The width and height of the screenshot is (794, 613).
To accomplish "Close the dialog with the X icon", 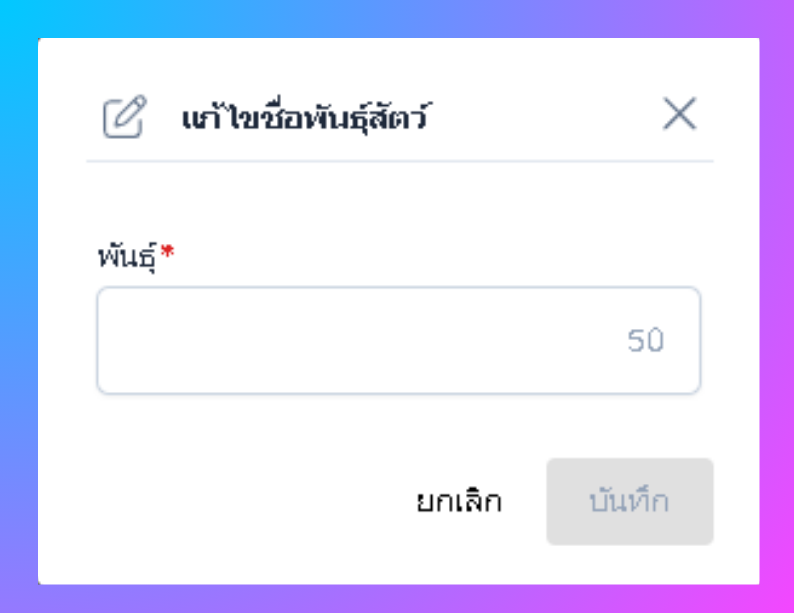I will click(x=679, y=116).
